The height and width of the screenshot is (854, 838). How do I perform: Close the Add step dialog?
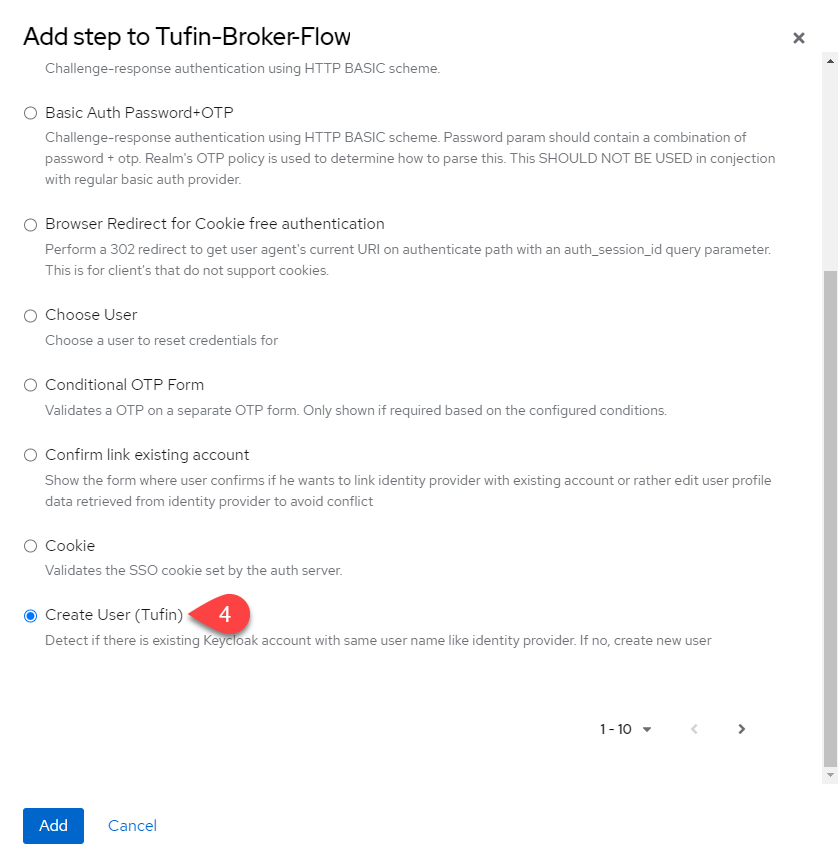(x=798, y=38)
